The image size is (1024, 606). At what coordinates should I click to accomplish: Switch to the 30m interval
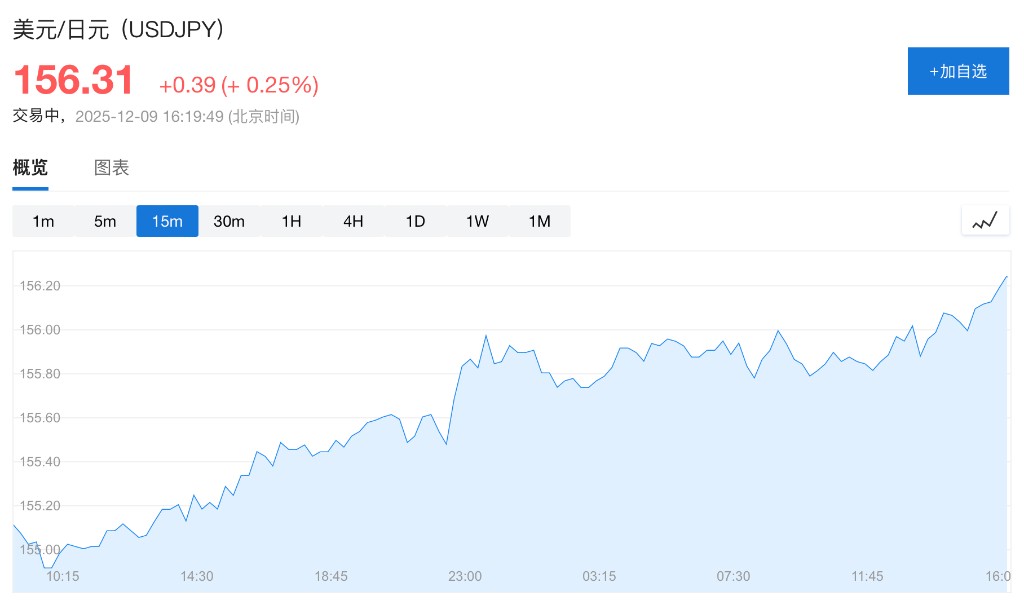(229, 221)
